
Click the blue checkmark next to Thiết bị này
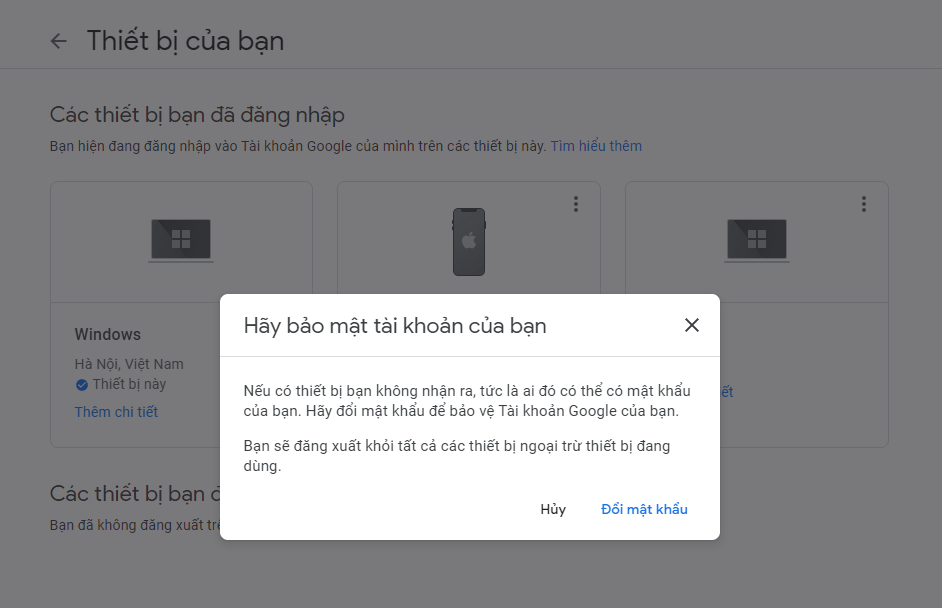pos(82,385)
